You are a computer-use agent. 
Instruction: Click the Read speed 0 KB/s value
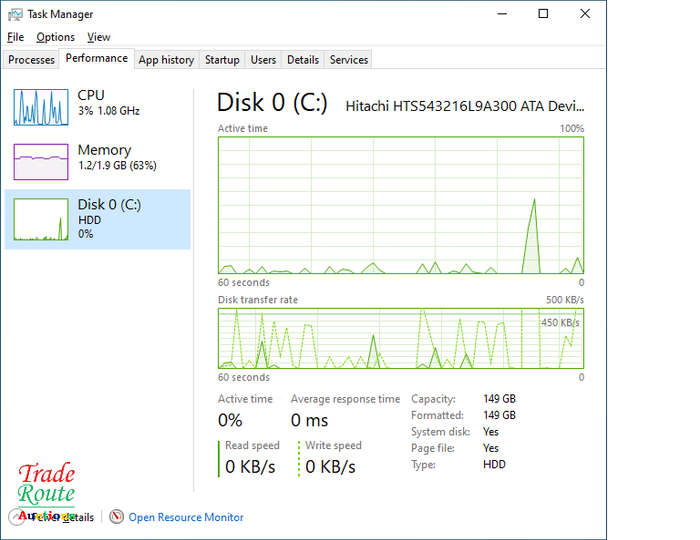(x=250, y=467)
